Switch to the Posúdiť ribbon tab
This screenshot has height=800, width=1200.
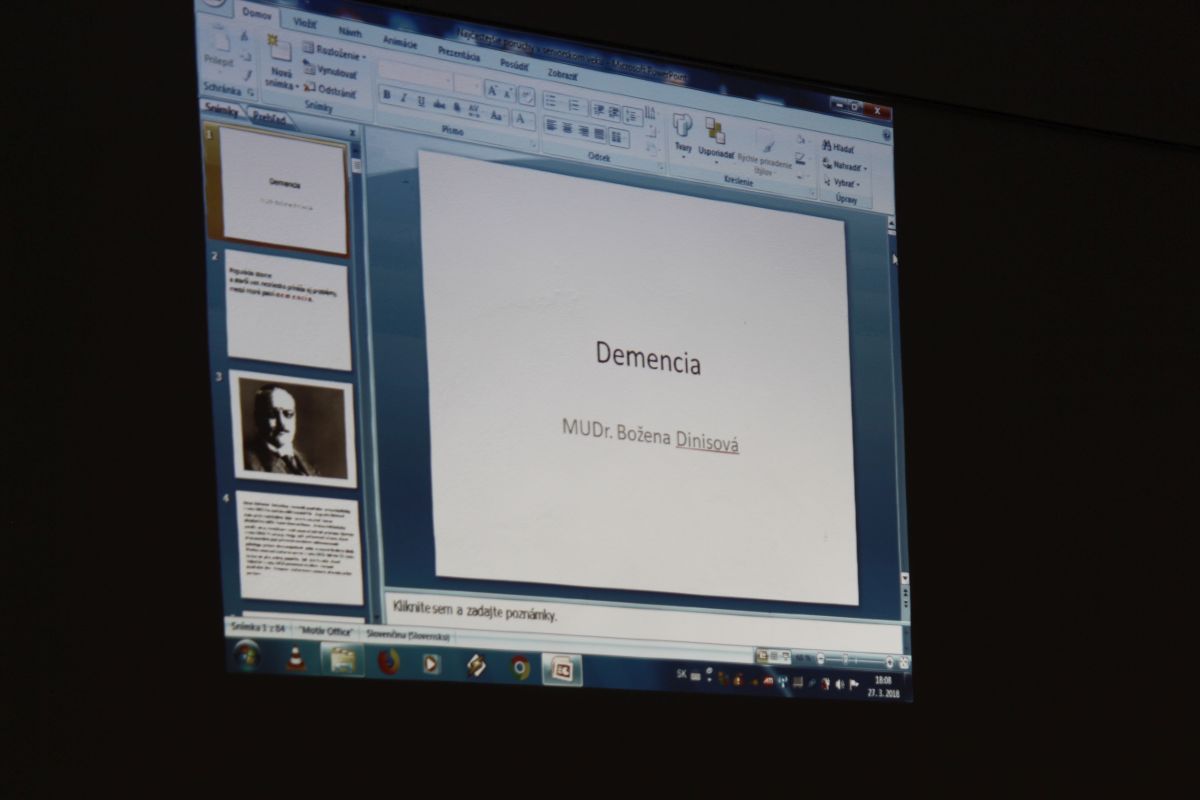coord(514,64)
